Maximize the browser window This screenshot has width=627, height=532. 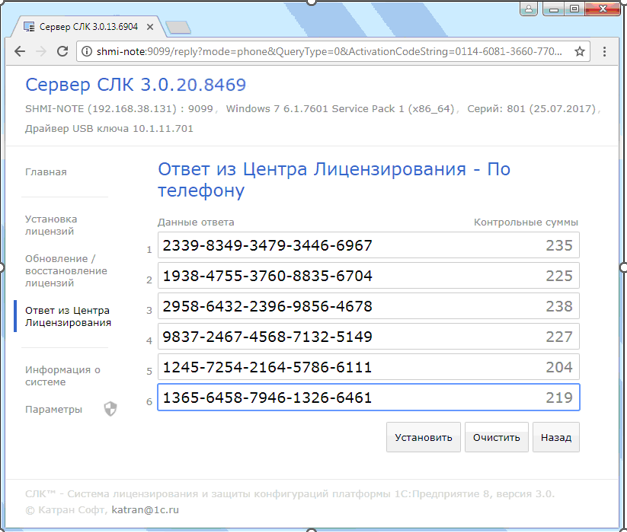coord(575,9)
